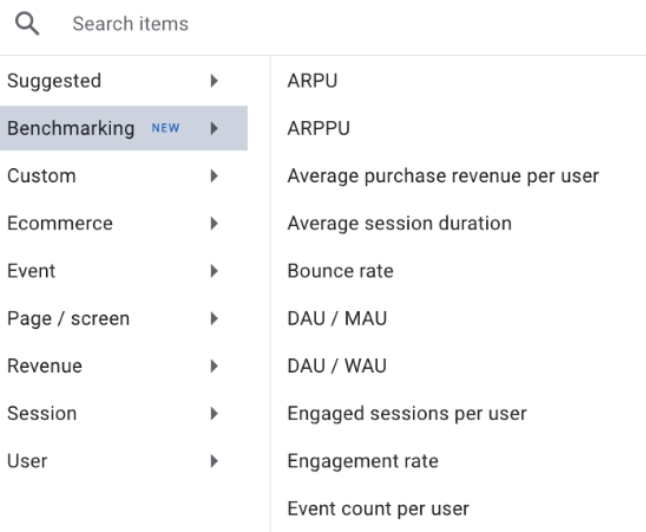
Task: Expand the User submenu arrow
Action: 214,461
